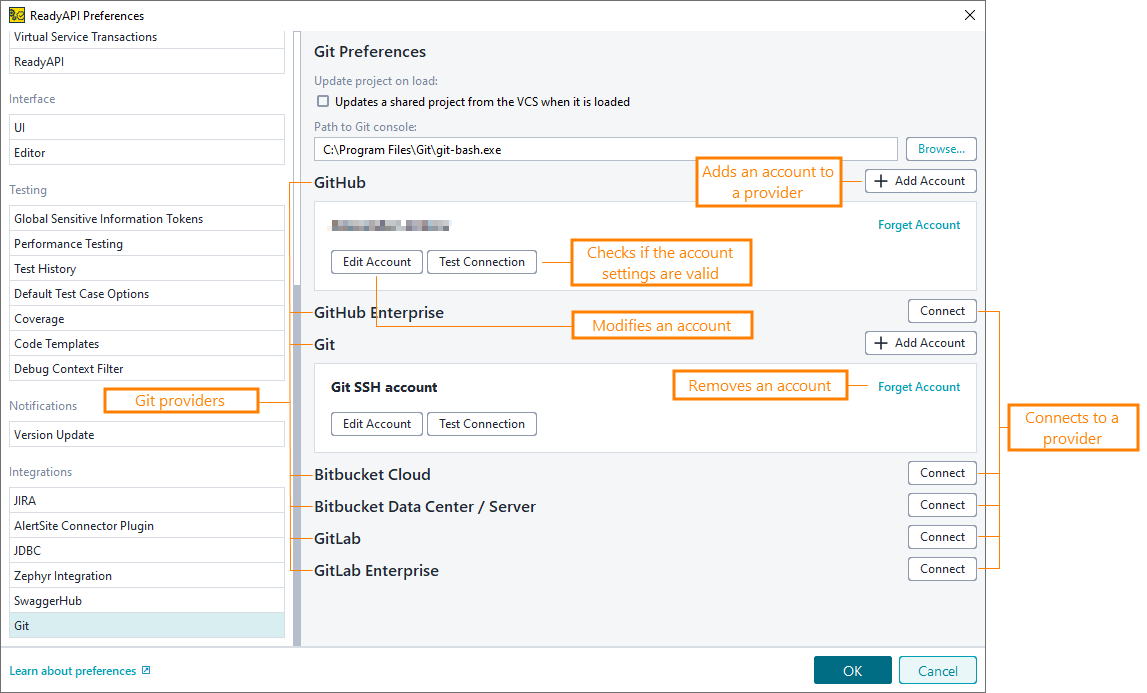
Task: Forget the GitHub account
Action: click(x=919, y=224)
